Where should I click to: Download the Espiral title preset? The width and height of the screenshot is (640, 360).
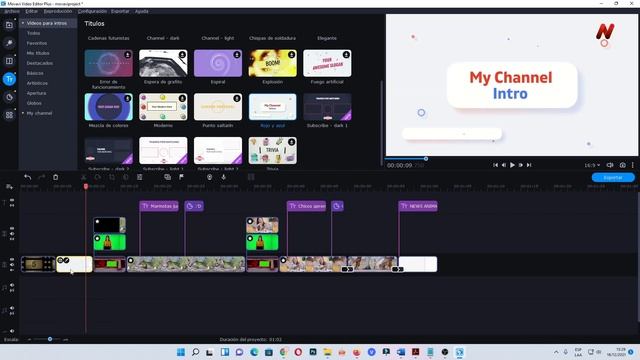pos(237,55)
